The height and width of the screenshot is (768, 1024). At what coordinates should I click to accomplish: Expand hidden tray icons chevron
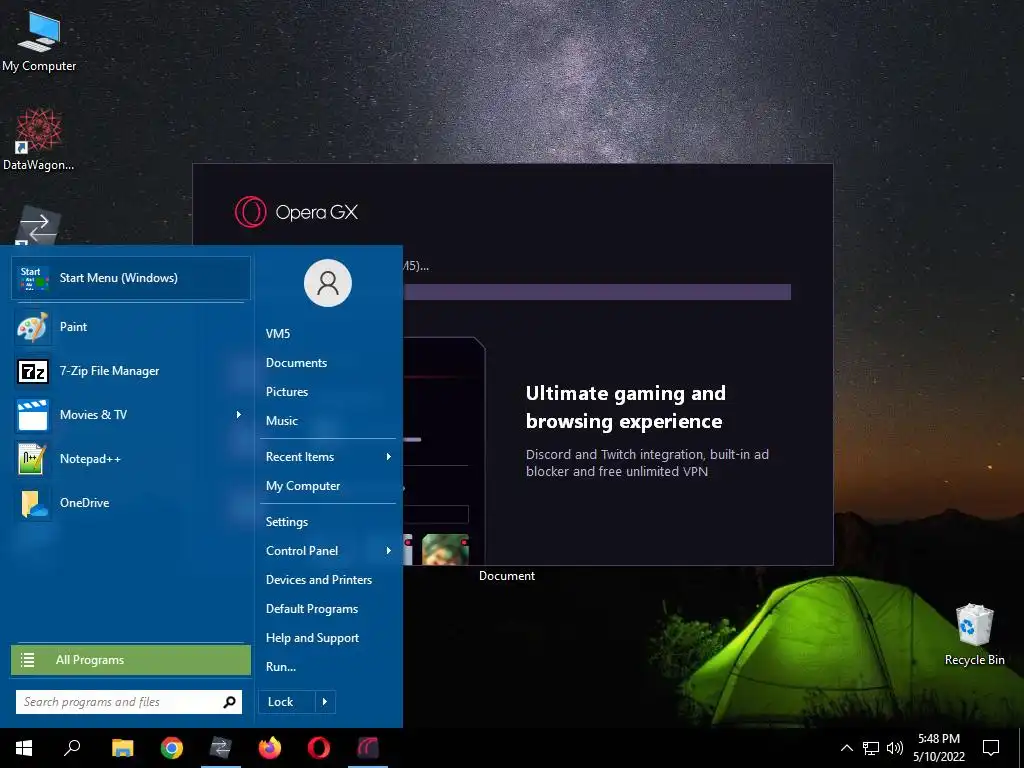coord(846,748)
